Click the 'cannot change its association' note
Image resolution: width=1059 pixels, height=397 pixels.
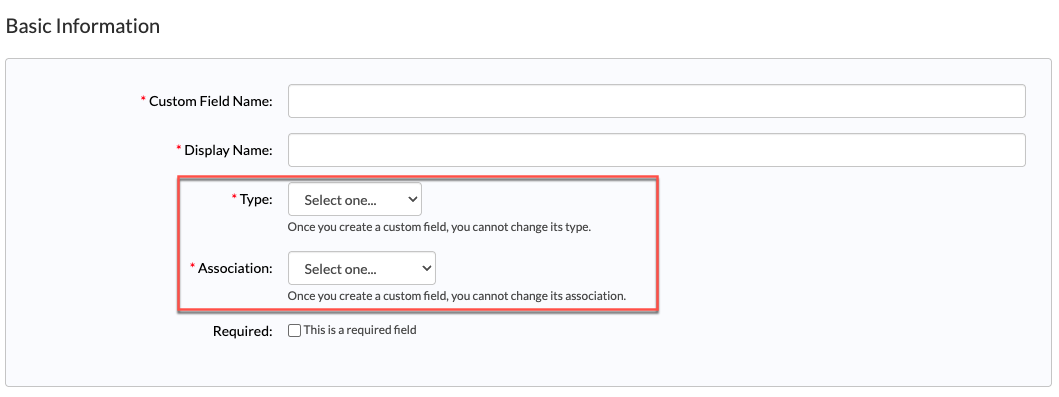[x=457, y=296]
